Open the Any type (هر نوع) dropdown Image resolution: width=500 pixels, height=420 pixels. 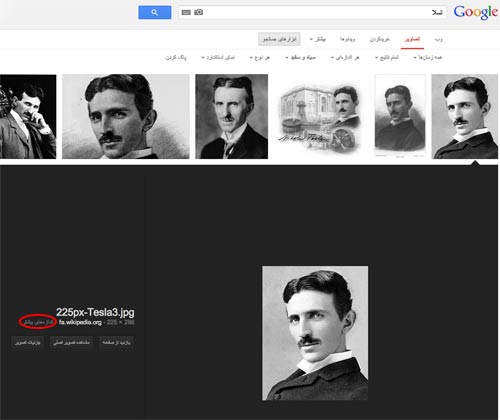click(x=260, y=57)
